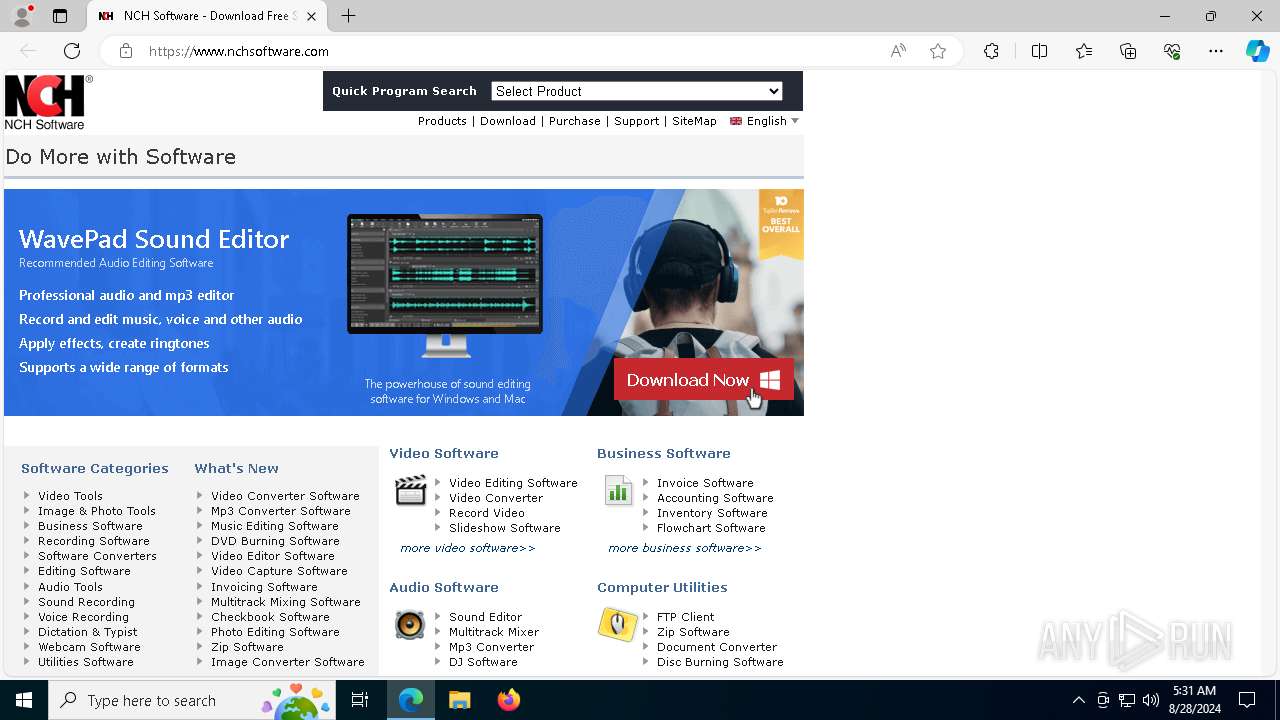Click the Computer Utilities mouse icon

(618, 624)
